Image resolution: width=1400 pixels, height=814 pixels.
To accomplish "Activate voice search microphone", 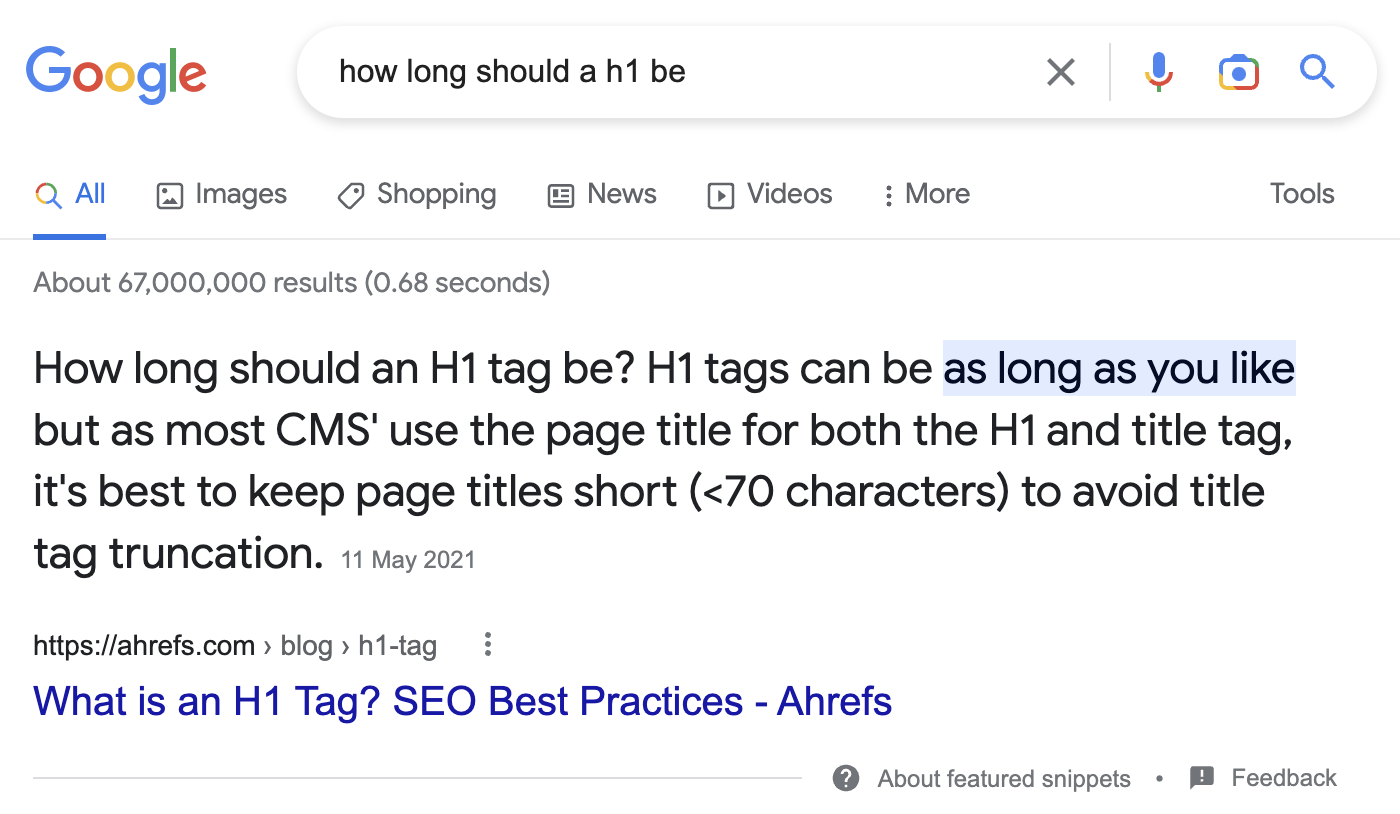I will click(x=1158, y=71).
